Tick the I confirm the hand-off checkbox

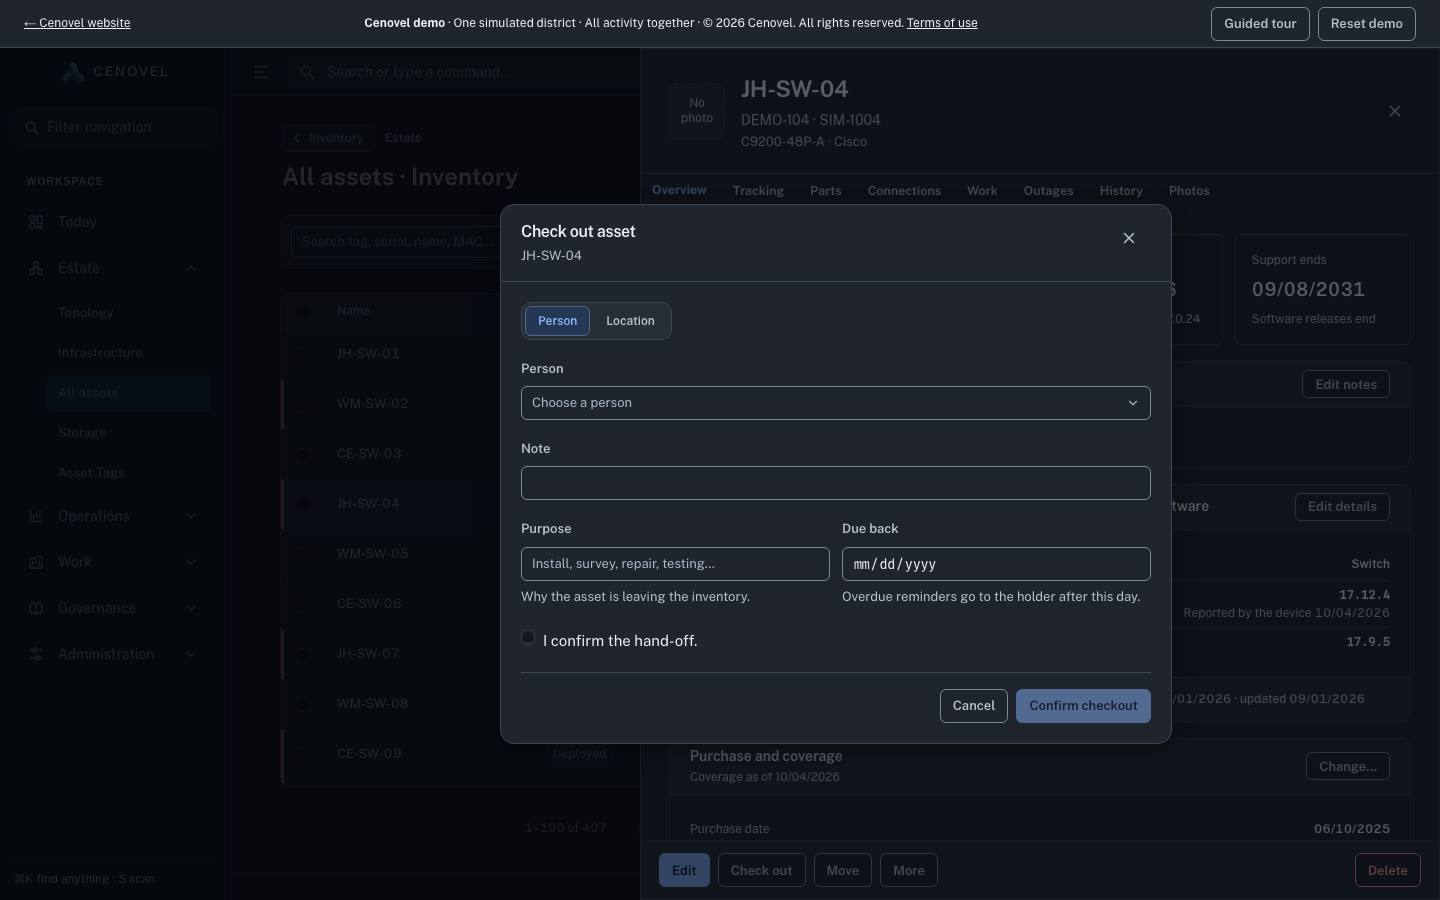[x=528, y=637]
